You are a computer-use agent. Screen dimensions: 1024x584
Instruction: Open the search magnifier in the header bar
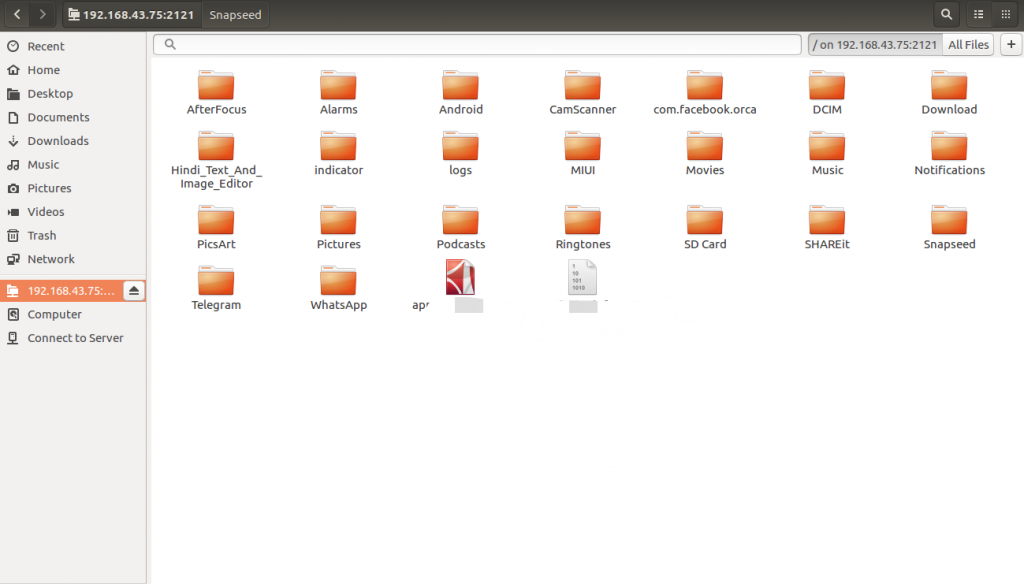point(946,14)
